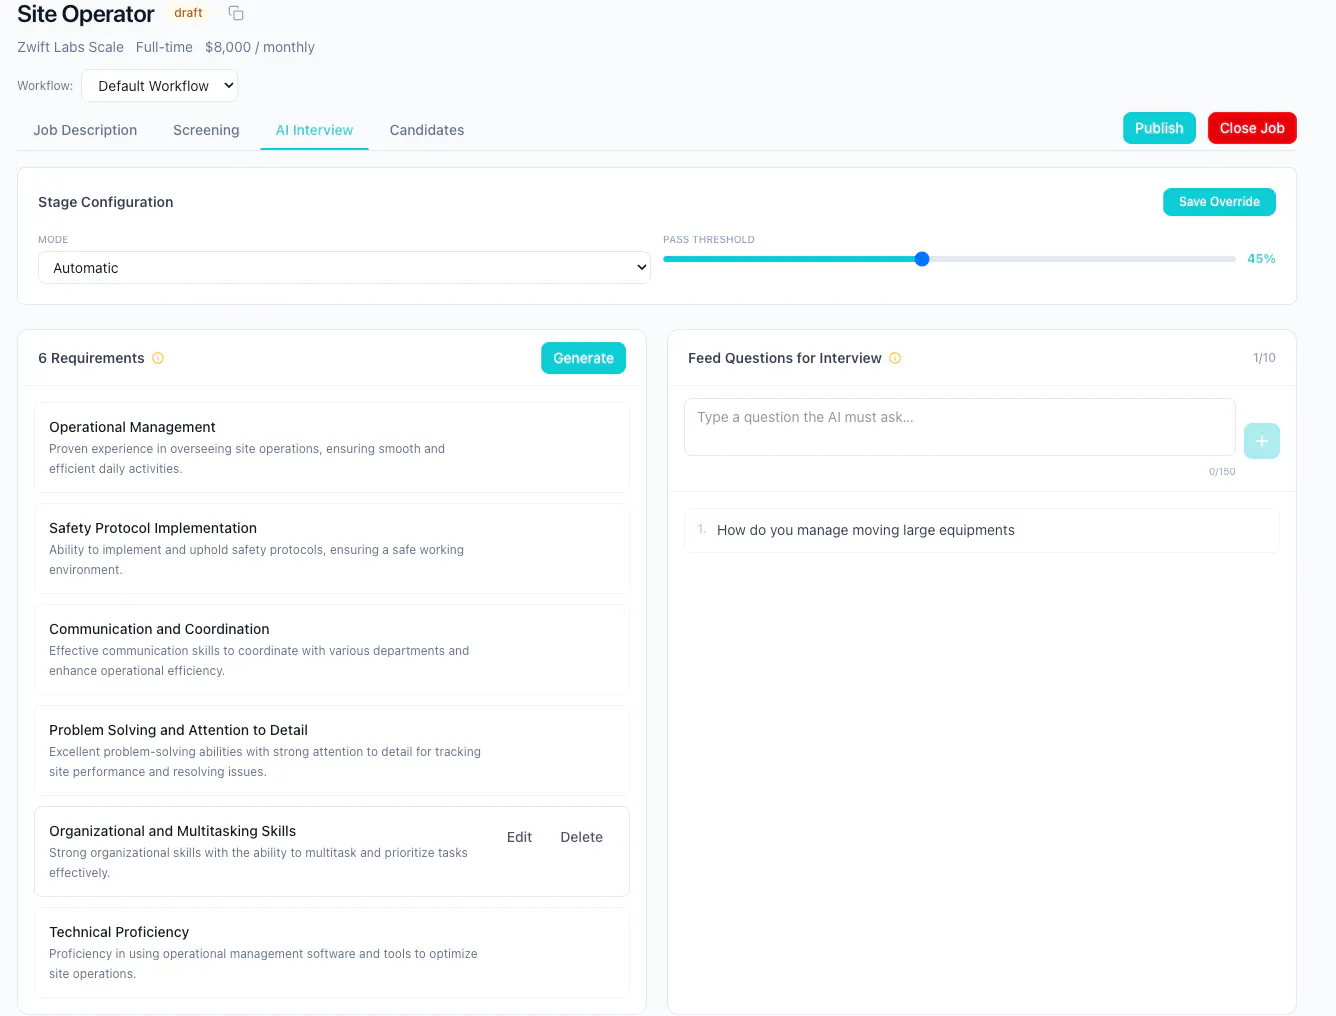Click the Problem Solving and Attention to Detail requirement
The height and width of the screenshot is (1016, 1336).
(332, 750)
